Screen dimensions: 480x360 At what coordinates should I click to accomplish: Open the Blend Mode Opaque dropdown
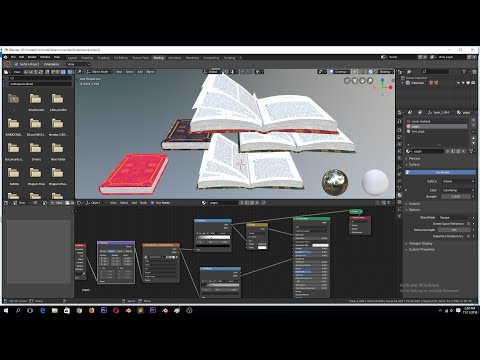pos(455,217)
